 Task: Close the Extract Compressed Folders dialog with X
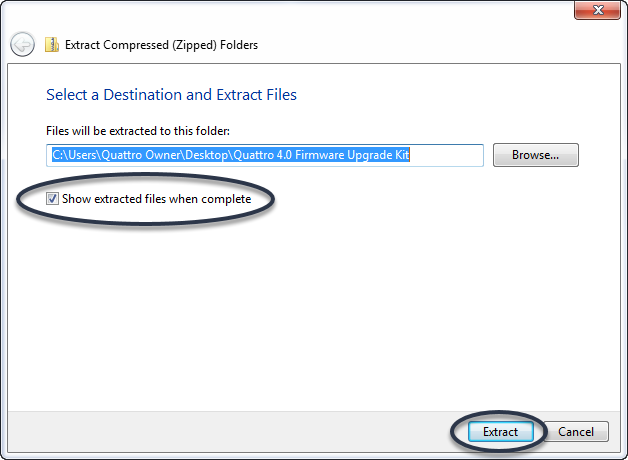[x=597, y=10]
